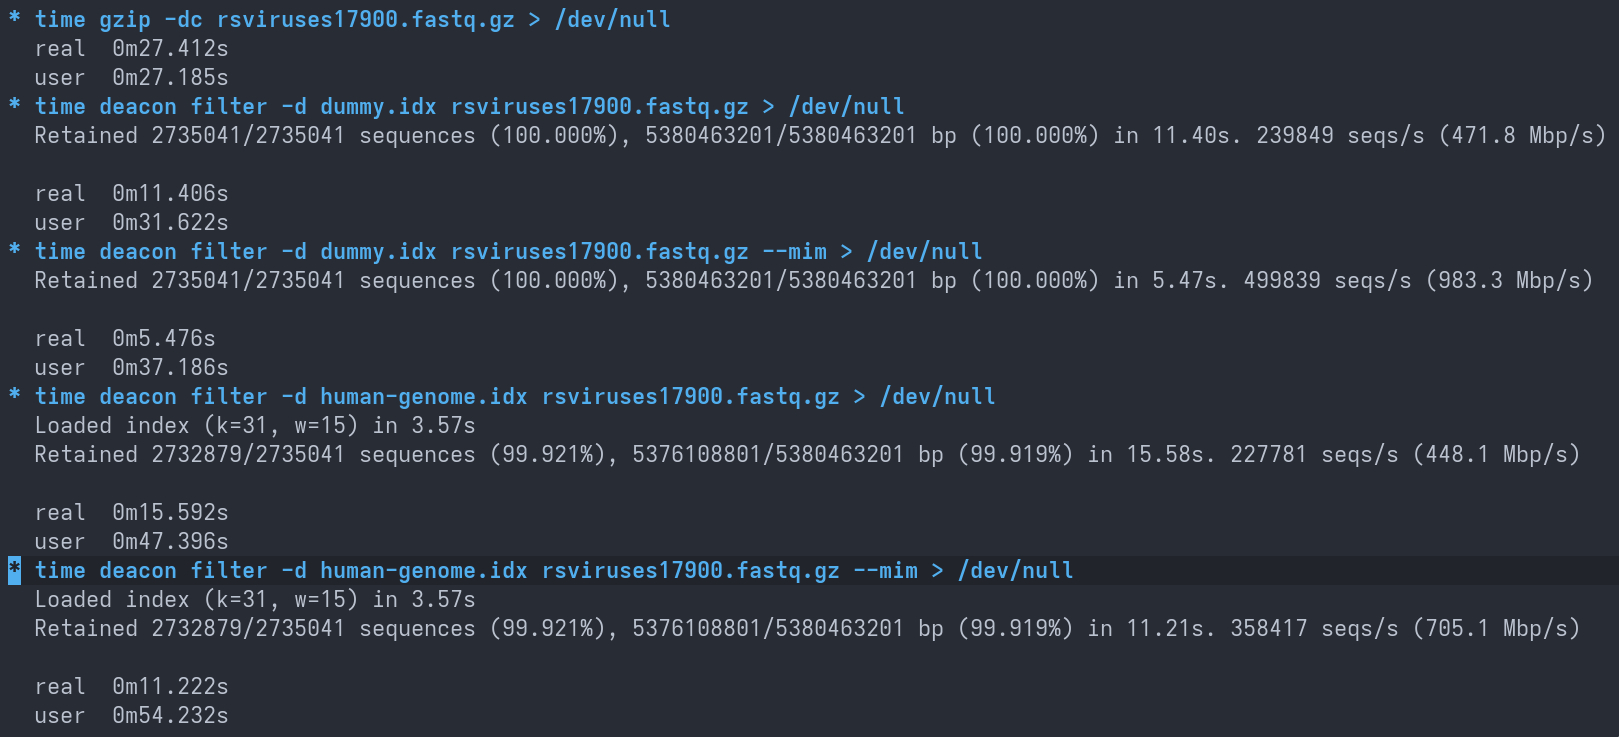Click the 'real 0m11.406s' timing line
Image resolution: width=1619 pixels, height=737 pixels.
coord(131,193)
